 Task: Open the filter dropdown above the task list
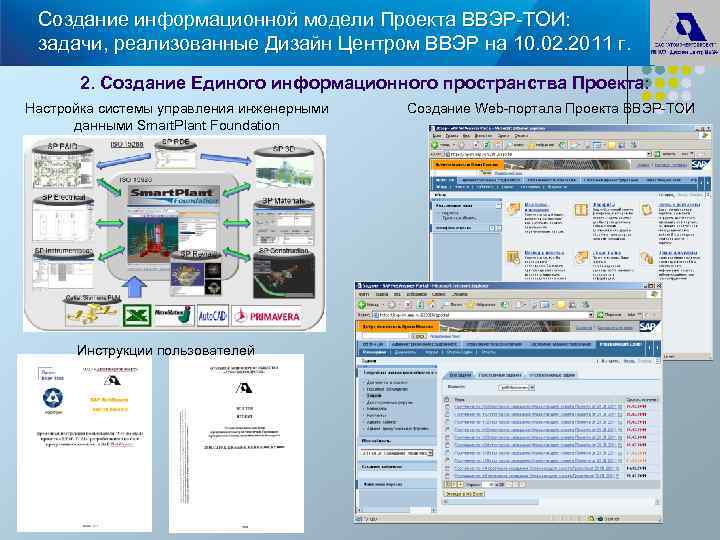(x=531, y=388)
